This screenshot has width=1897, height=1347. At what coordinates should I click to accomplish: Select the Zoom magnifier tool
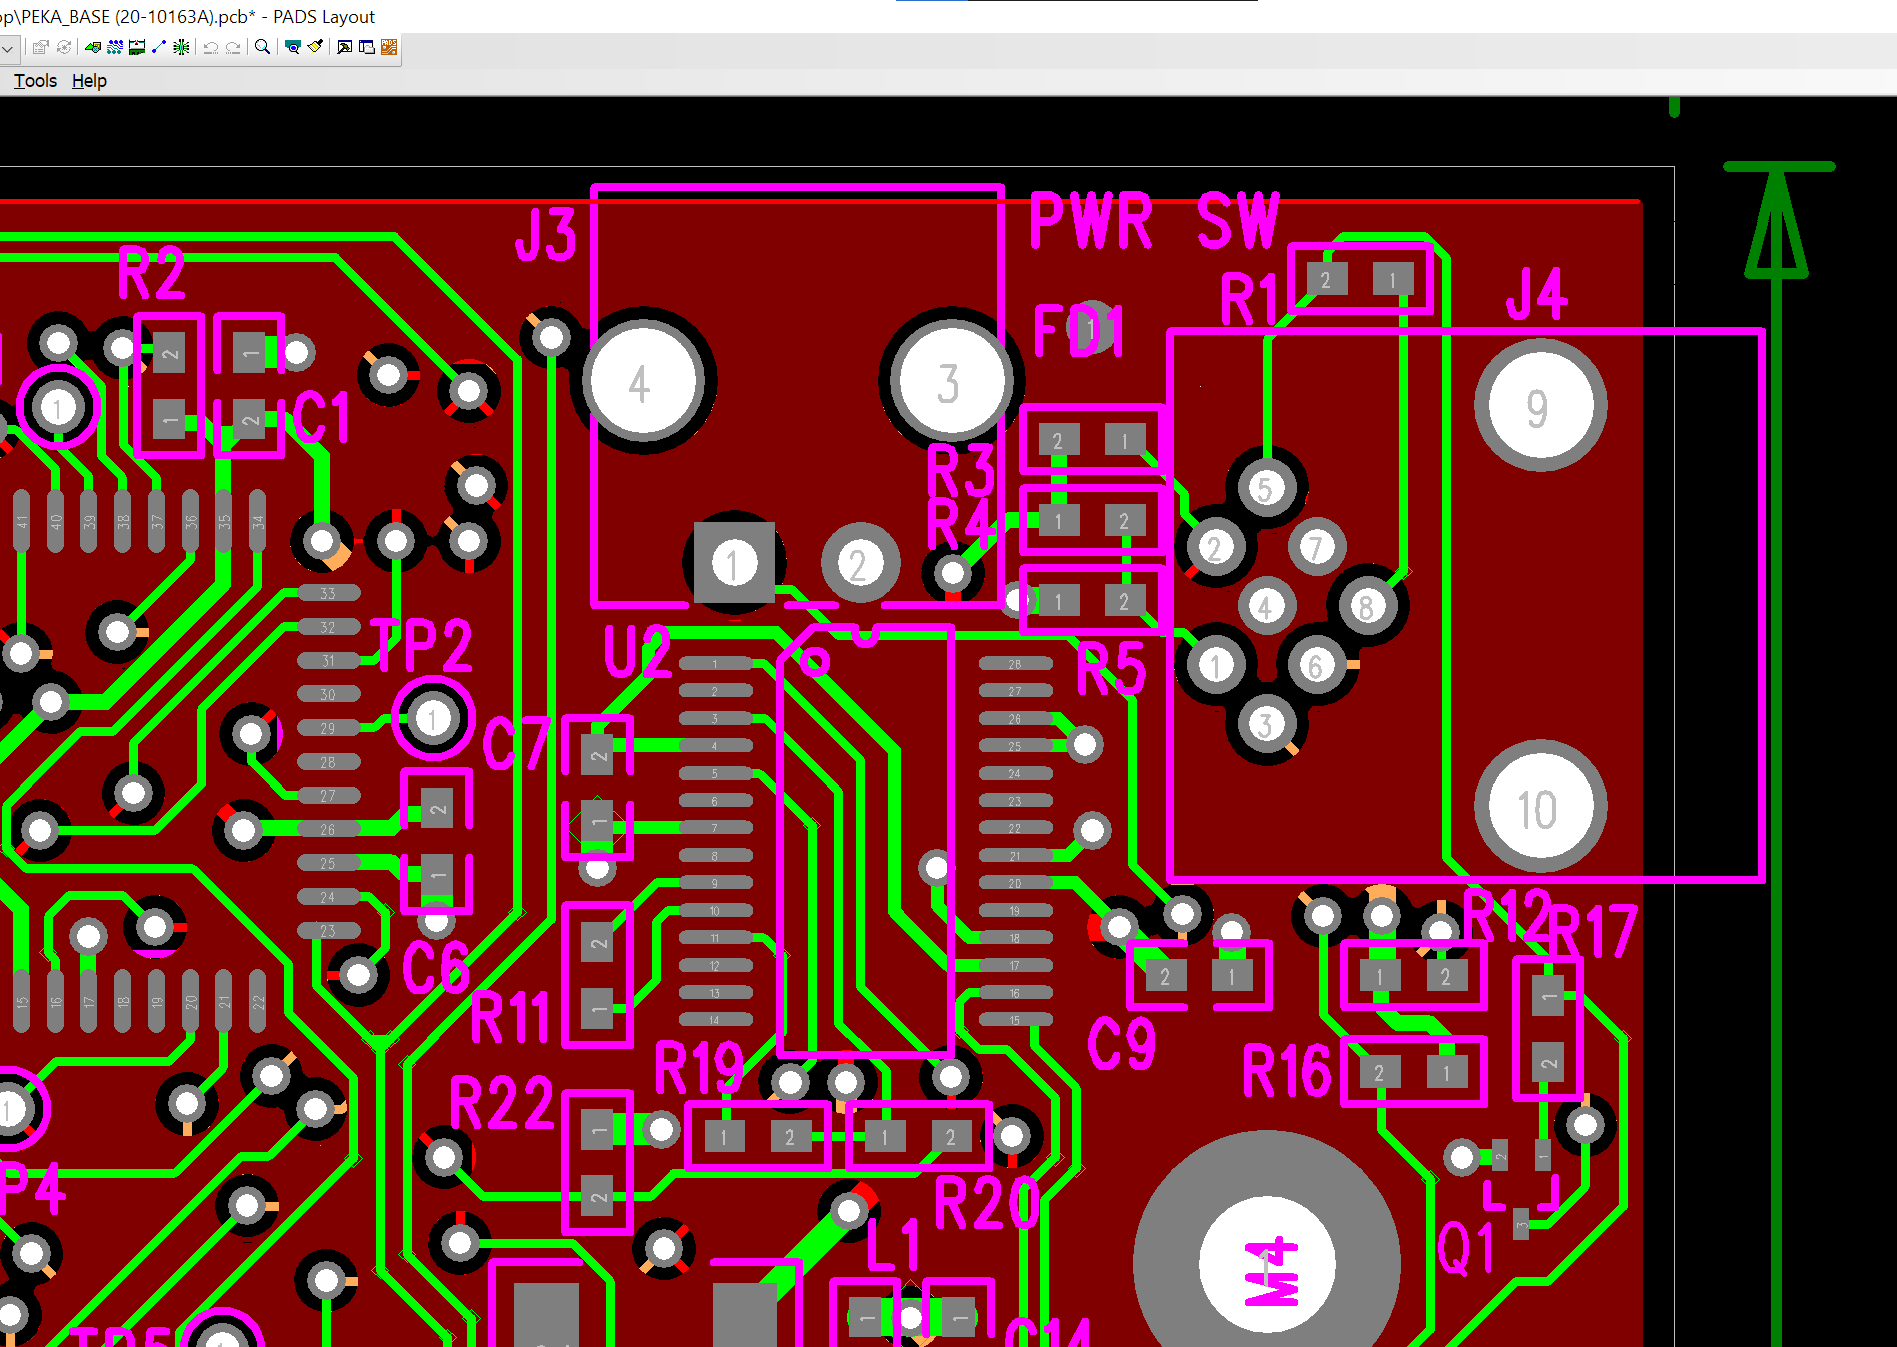[x=262, y=47]
